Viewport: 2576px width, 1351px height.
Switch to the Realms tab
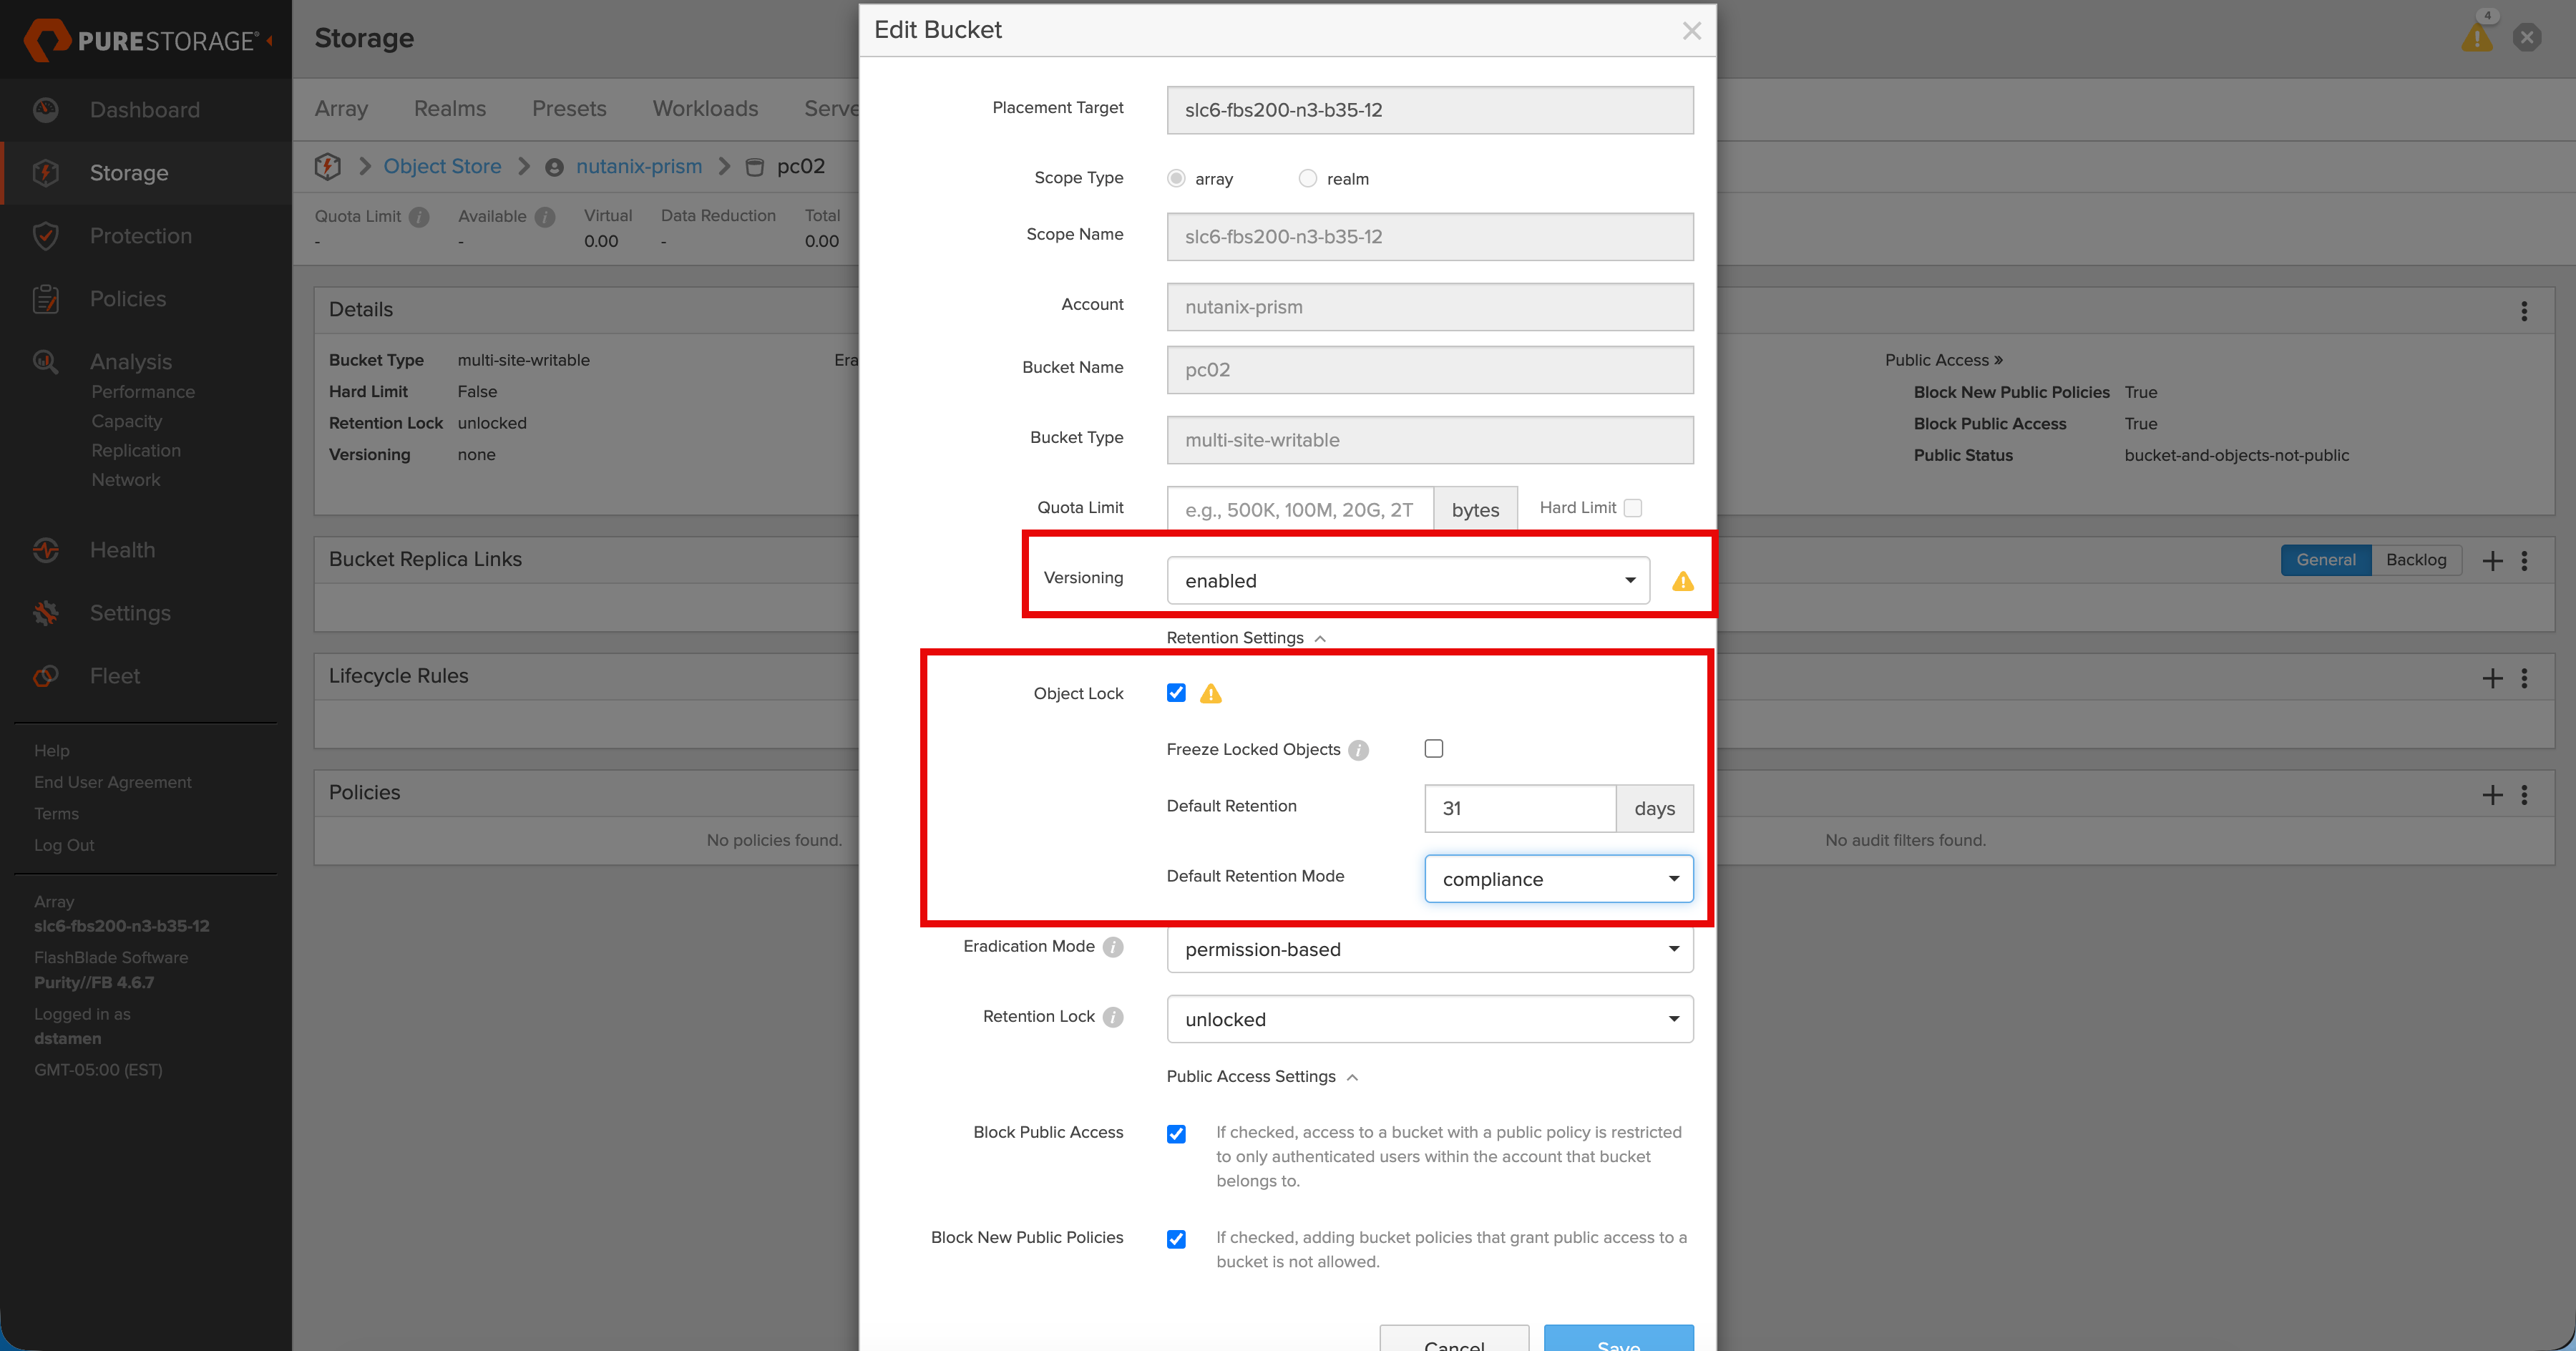point(449,109)
